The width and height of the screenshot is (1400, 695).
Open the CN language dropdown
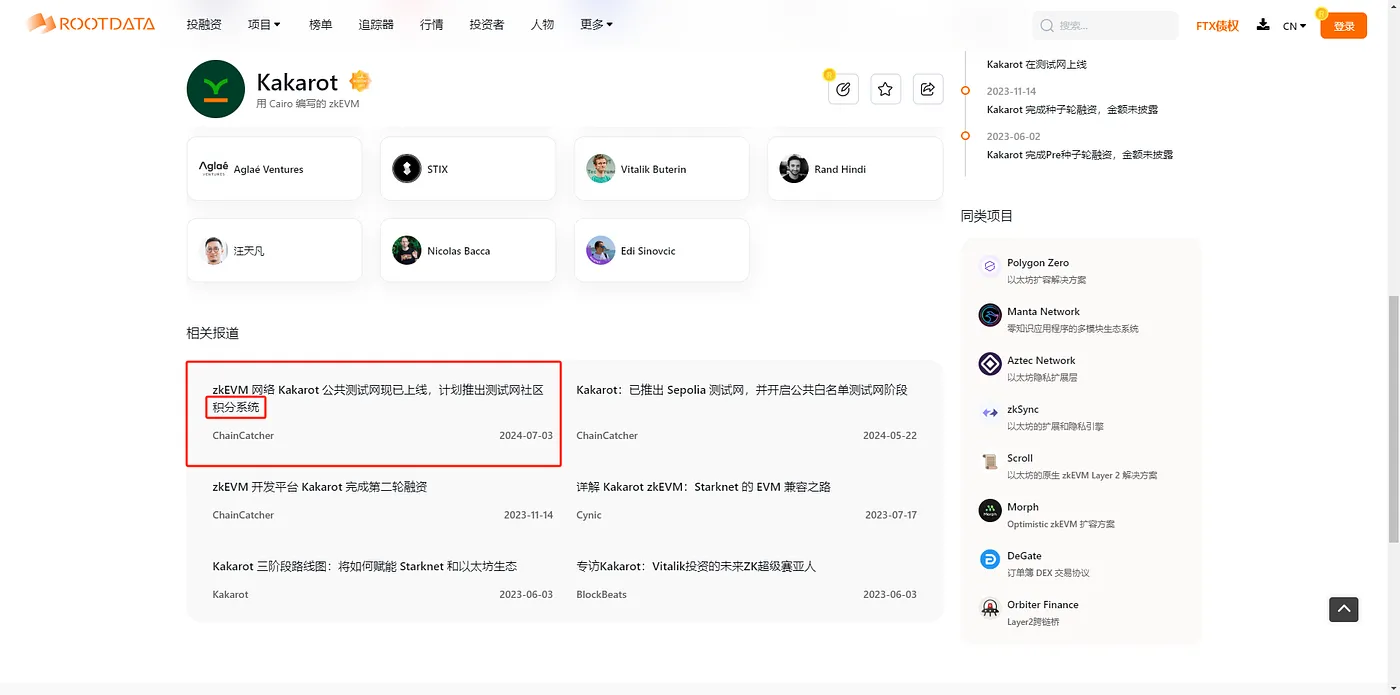(1294, 26)
